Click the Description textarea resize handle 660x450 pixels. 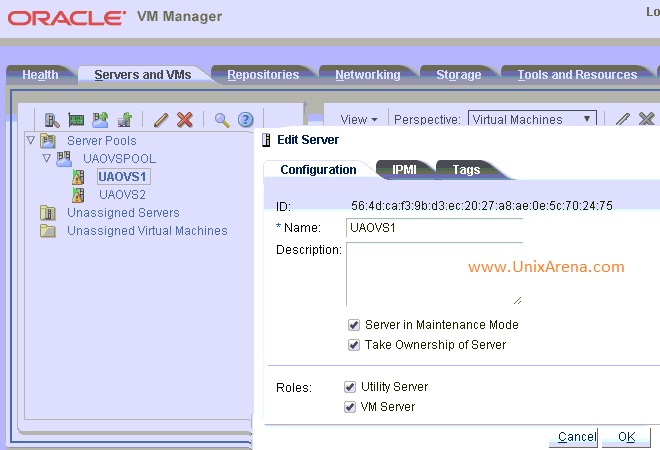517,300
